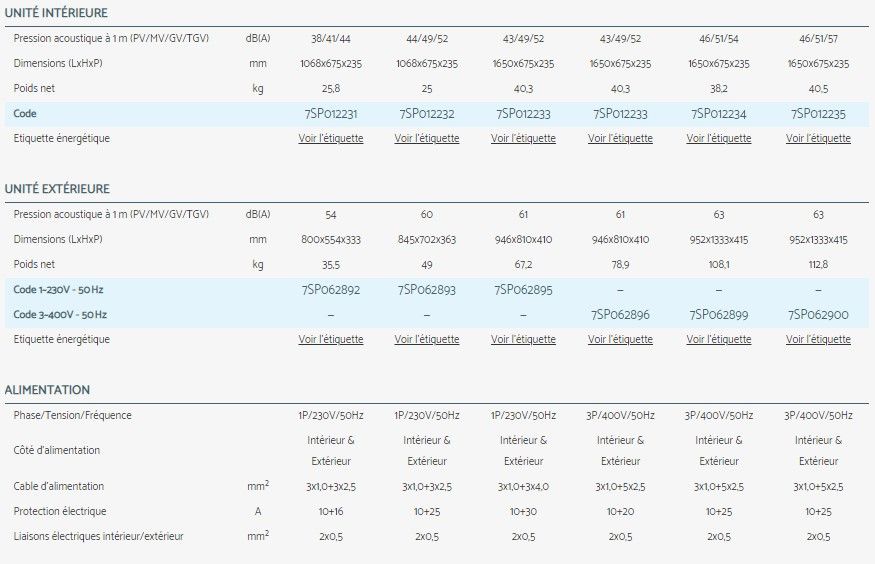Click the indoor unit code 7SP012235

818,114
